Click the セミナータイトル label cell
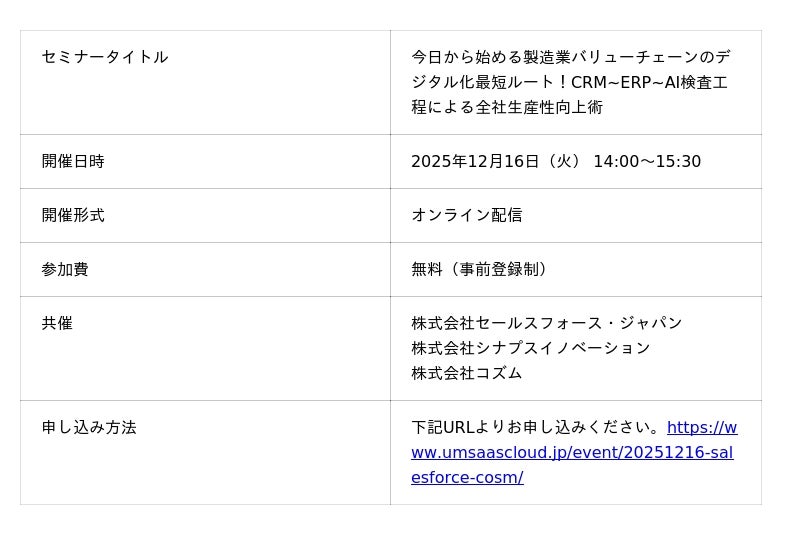 click(x=105, y=57)
